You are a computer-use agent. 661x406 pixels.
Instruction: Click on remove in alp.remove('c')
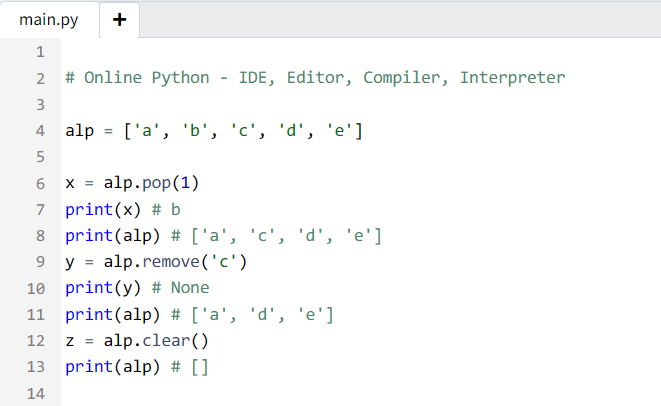[x=171, y=262]
